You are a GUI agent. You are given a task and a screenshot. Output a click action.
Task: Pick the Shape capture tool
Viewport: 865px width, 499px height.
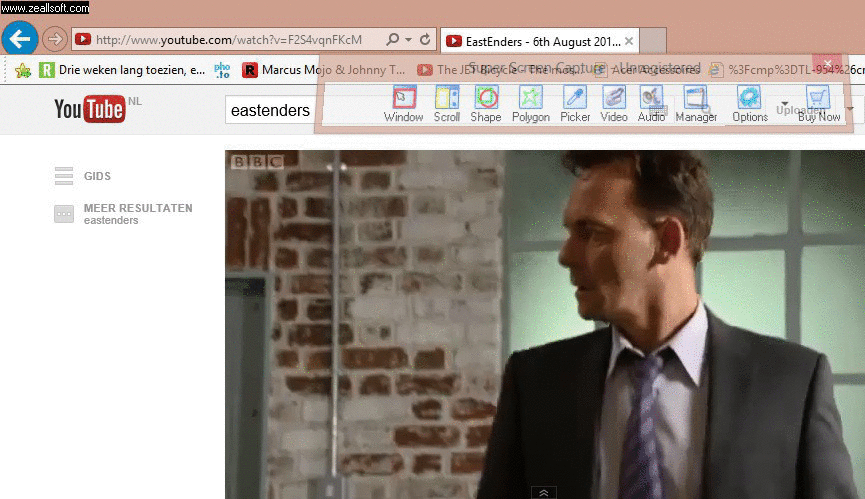(x=486, y=103)
